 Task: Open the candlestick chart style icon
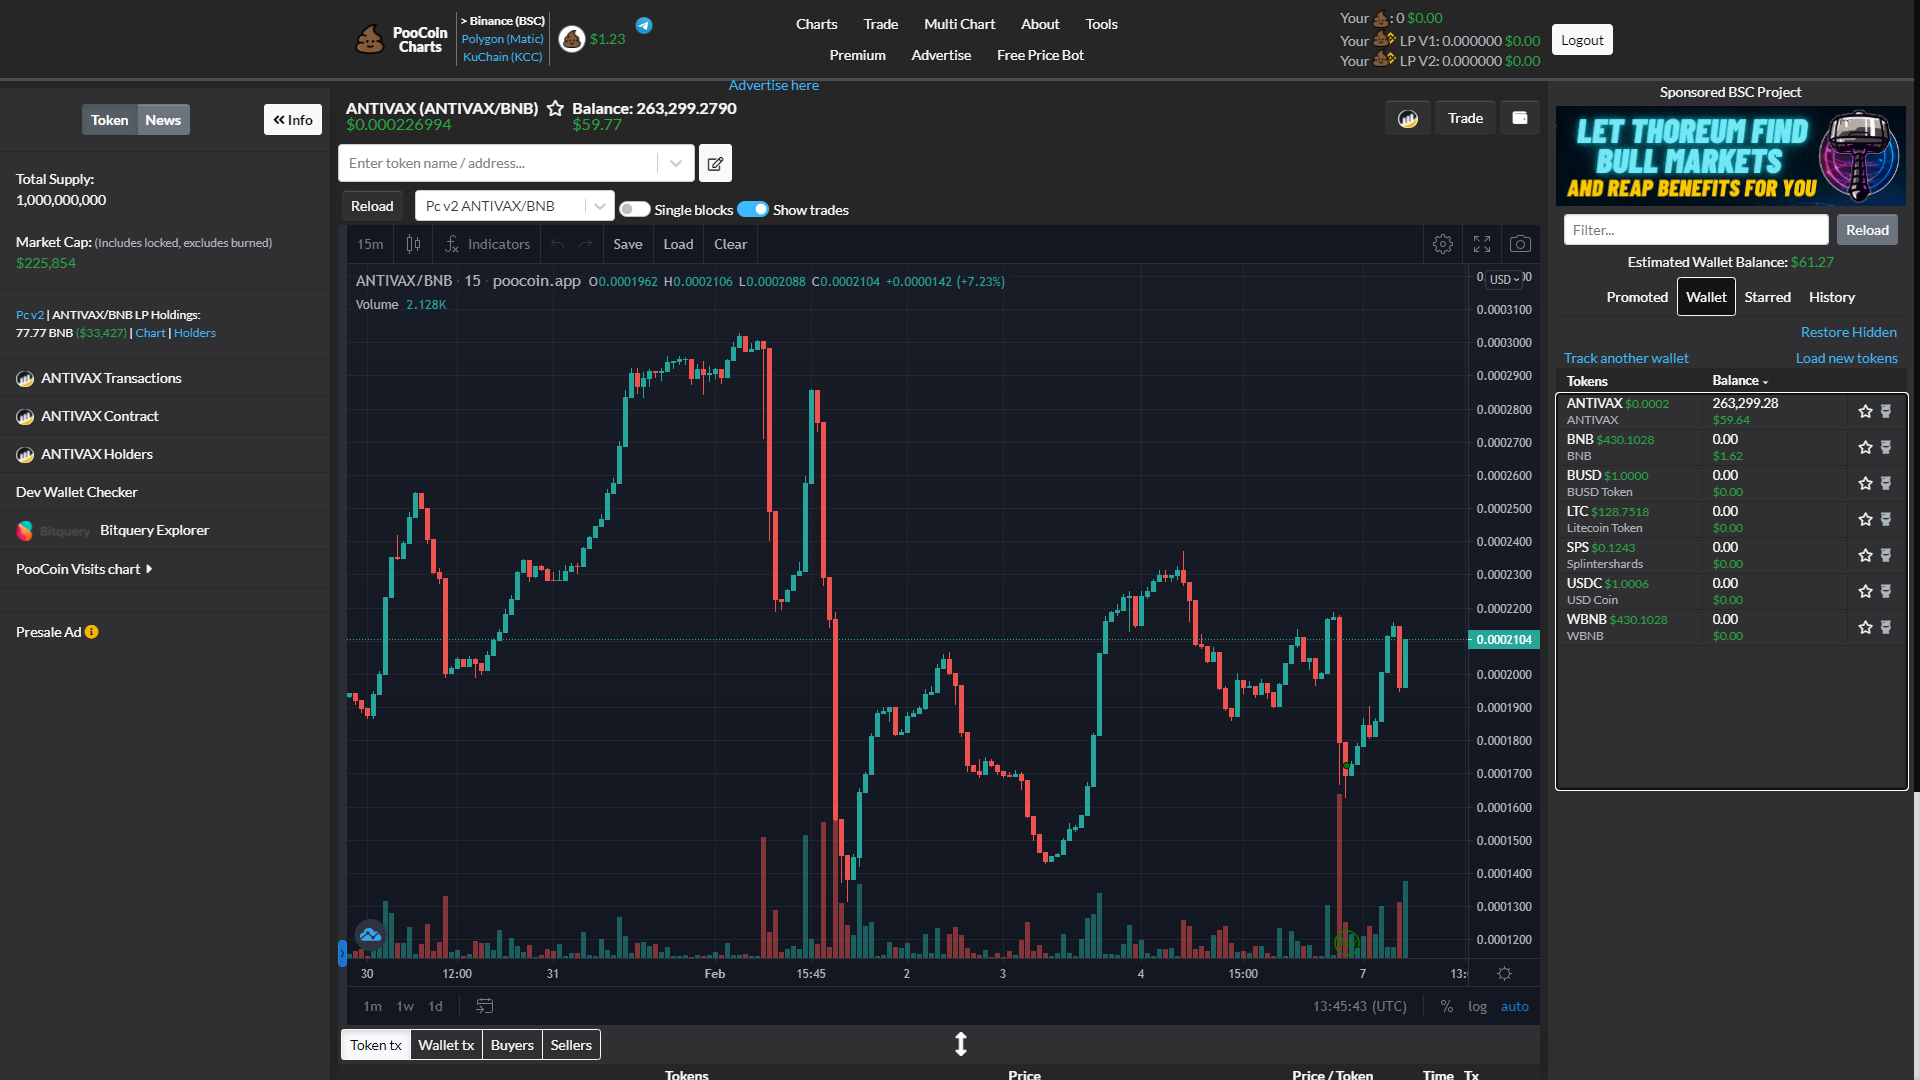click(413, 244)
